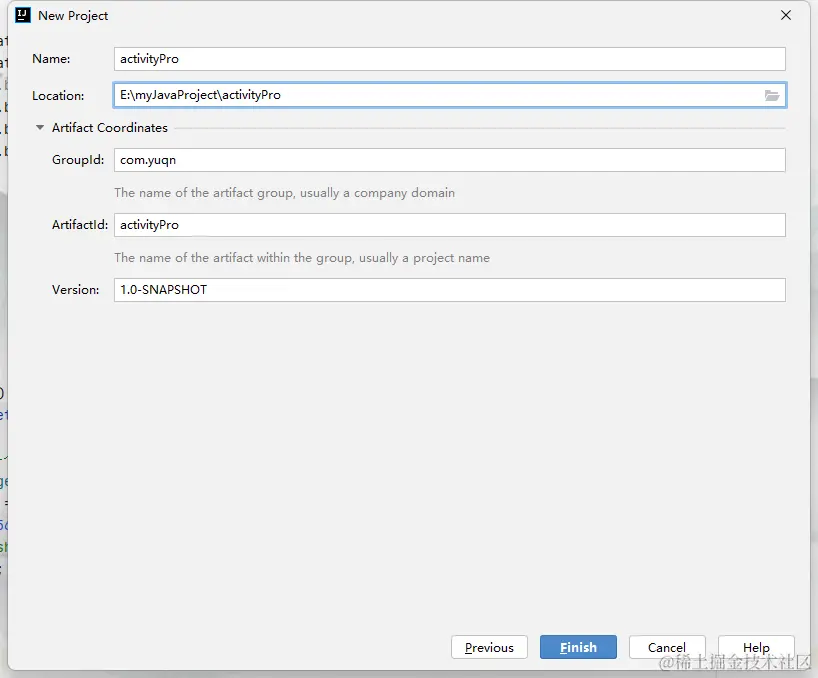This screenshot has width=818, height=678.
Task: Click the Name label
Action: click(x=51, y=59)
